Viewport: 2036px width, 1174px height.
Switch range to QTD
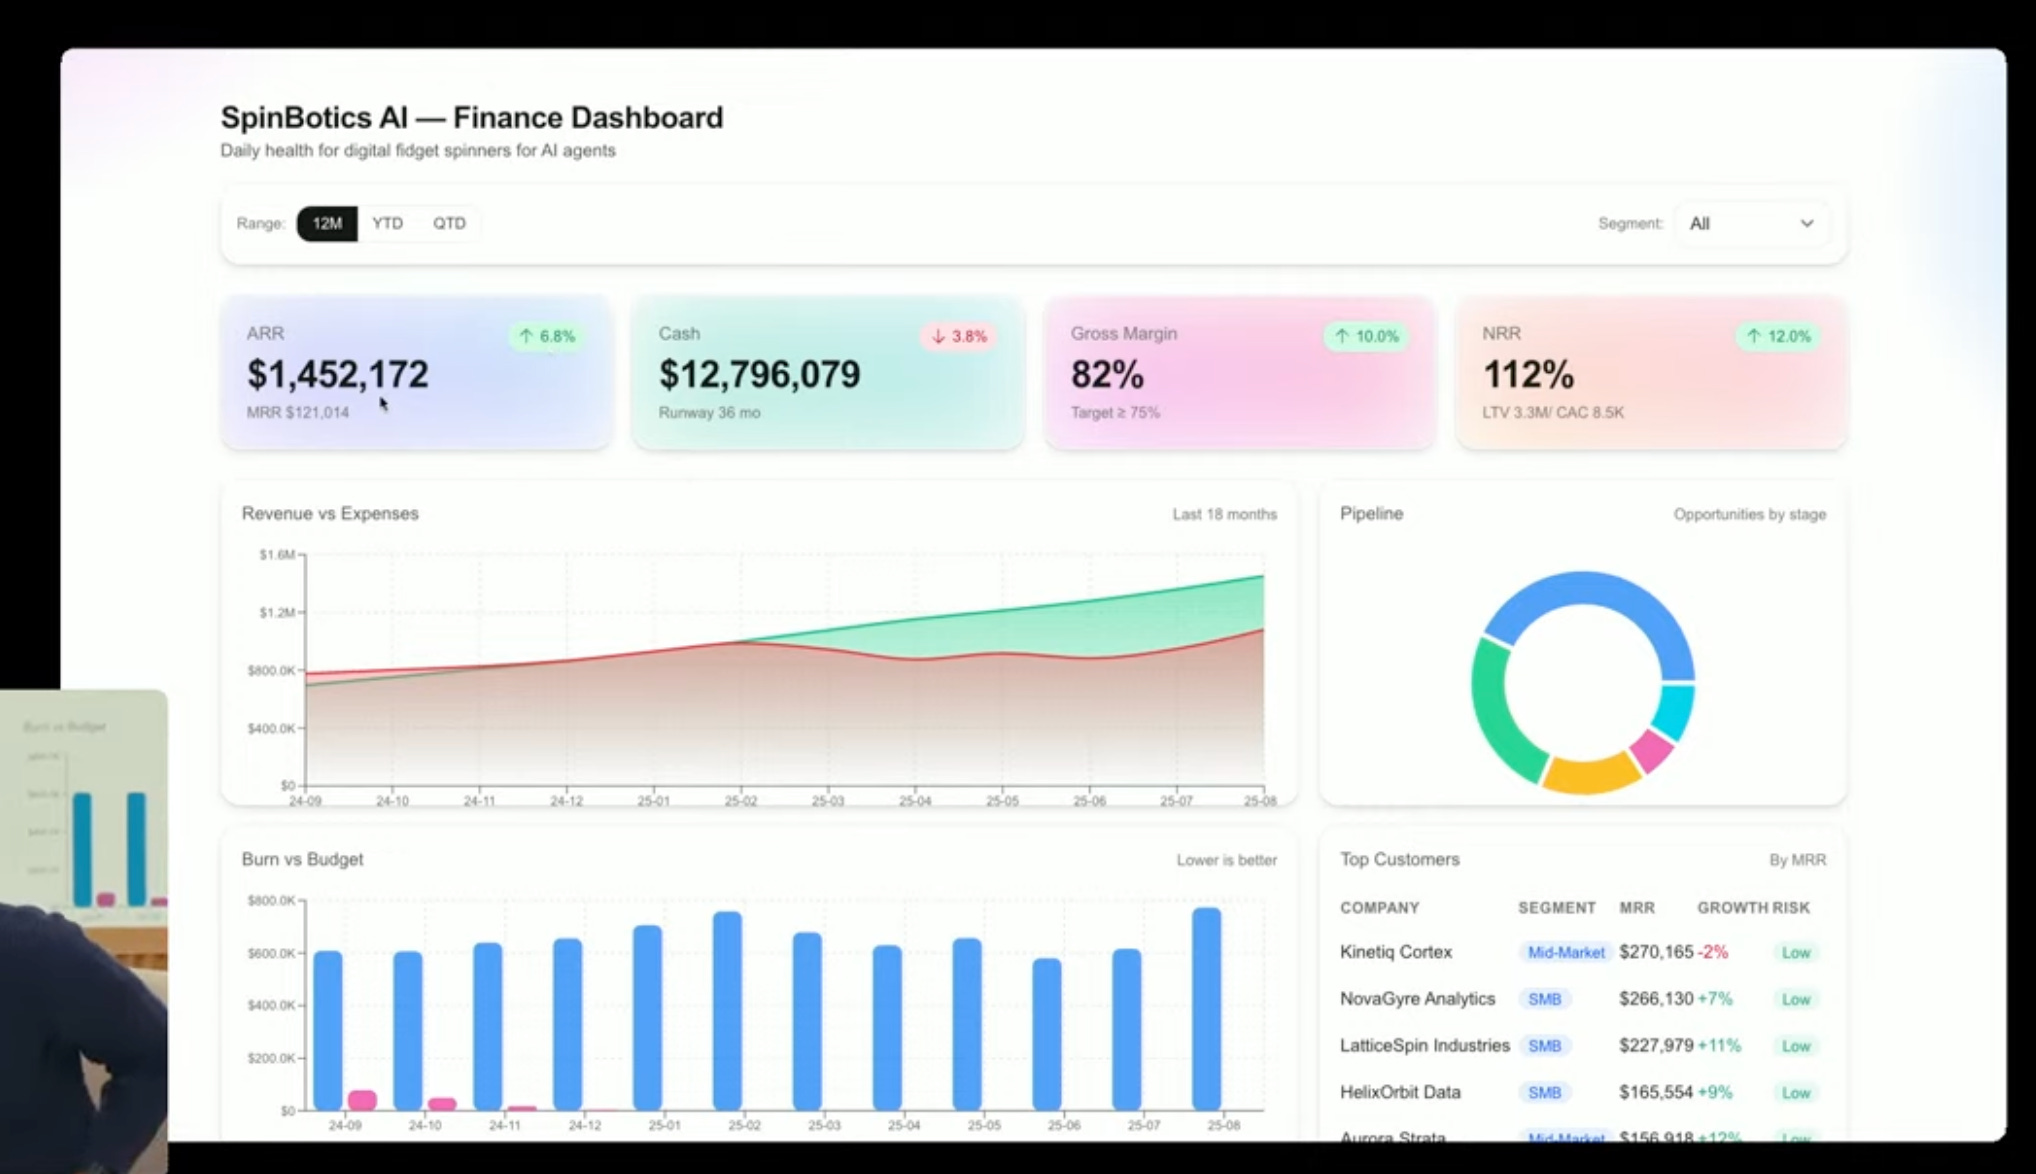pos(449,223)
